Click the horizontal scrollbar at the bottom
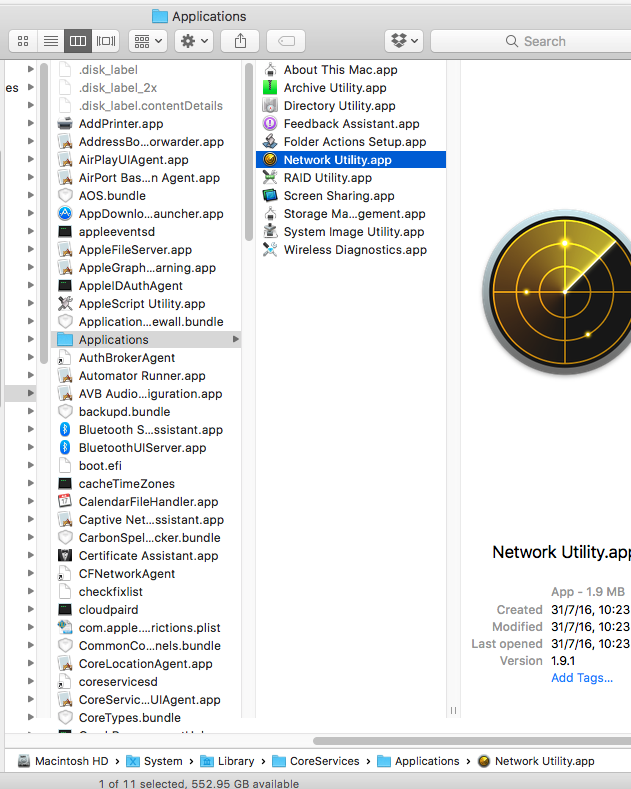This screenshot has width=631, height=789. pos(471,741)
